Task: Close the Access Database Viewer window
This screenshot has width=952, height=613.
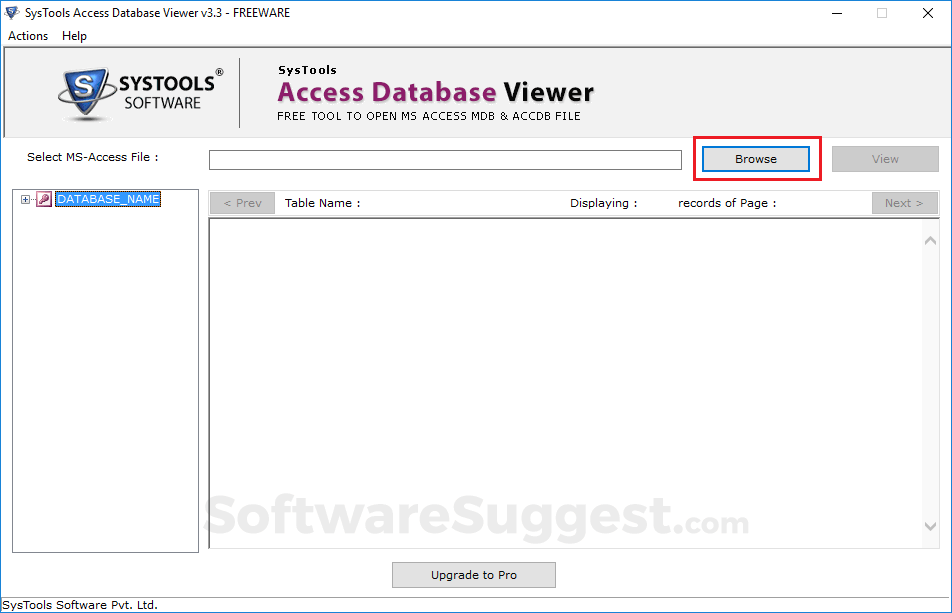Action: [928, 13]
